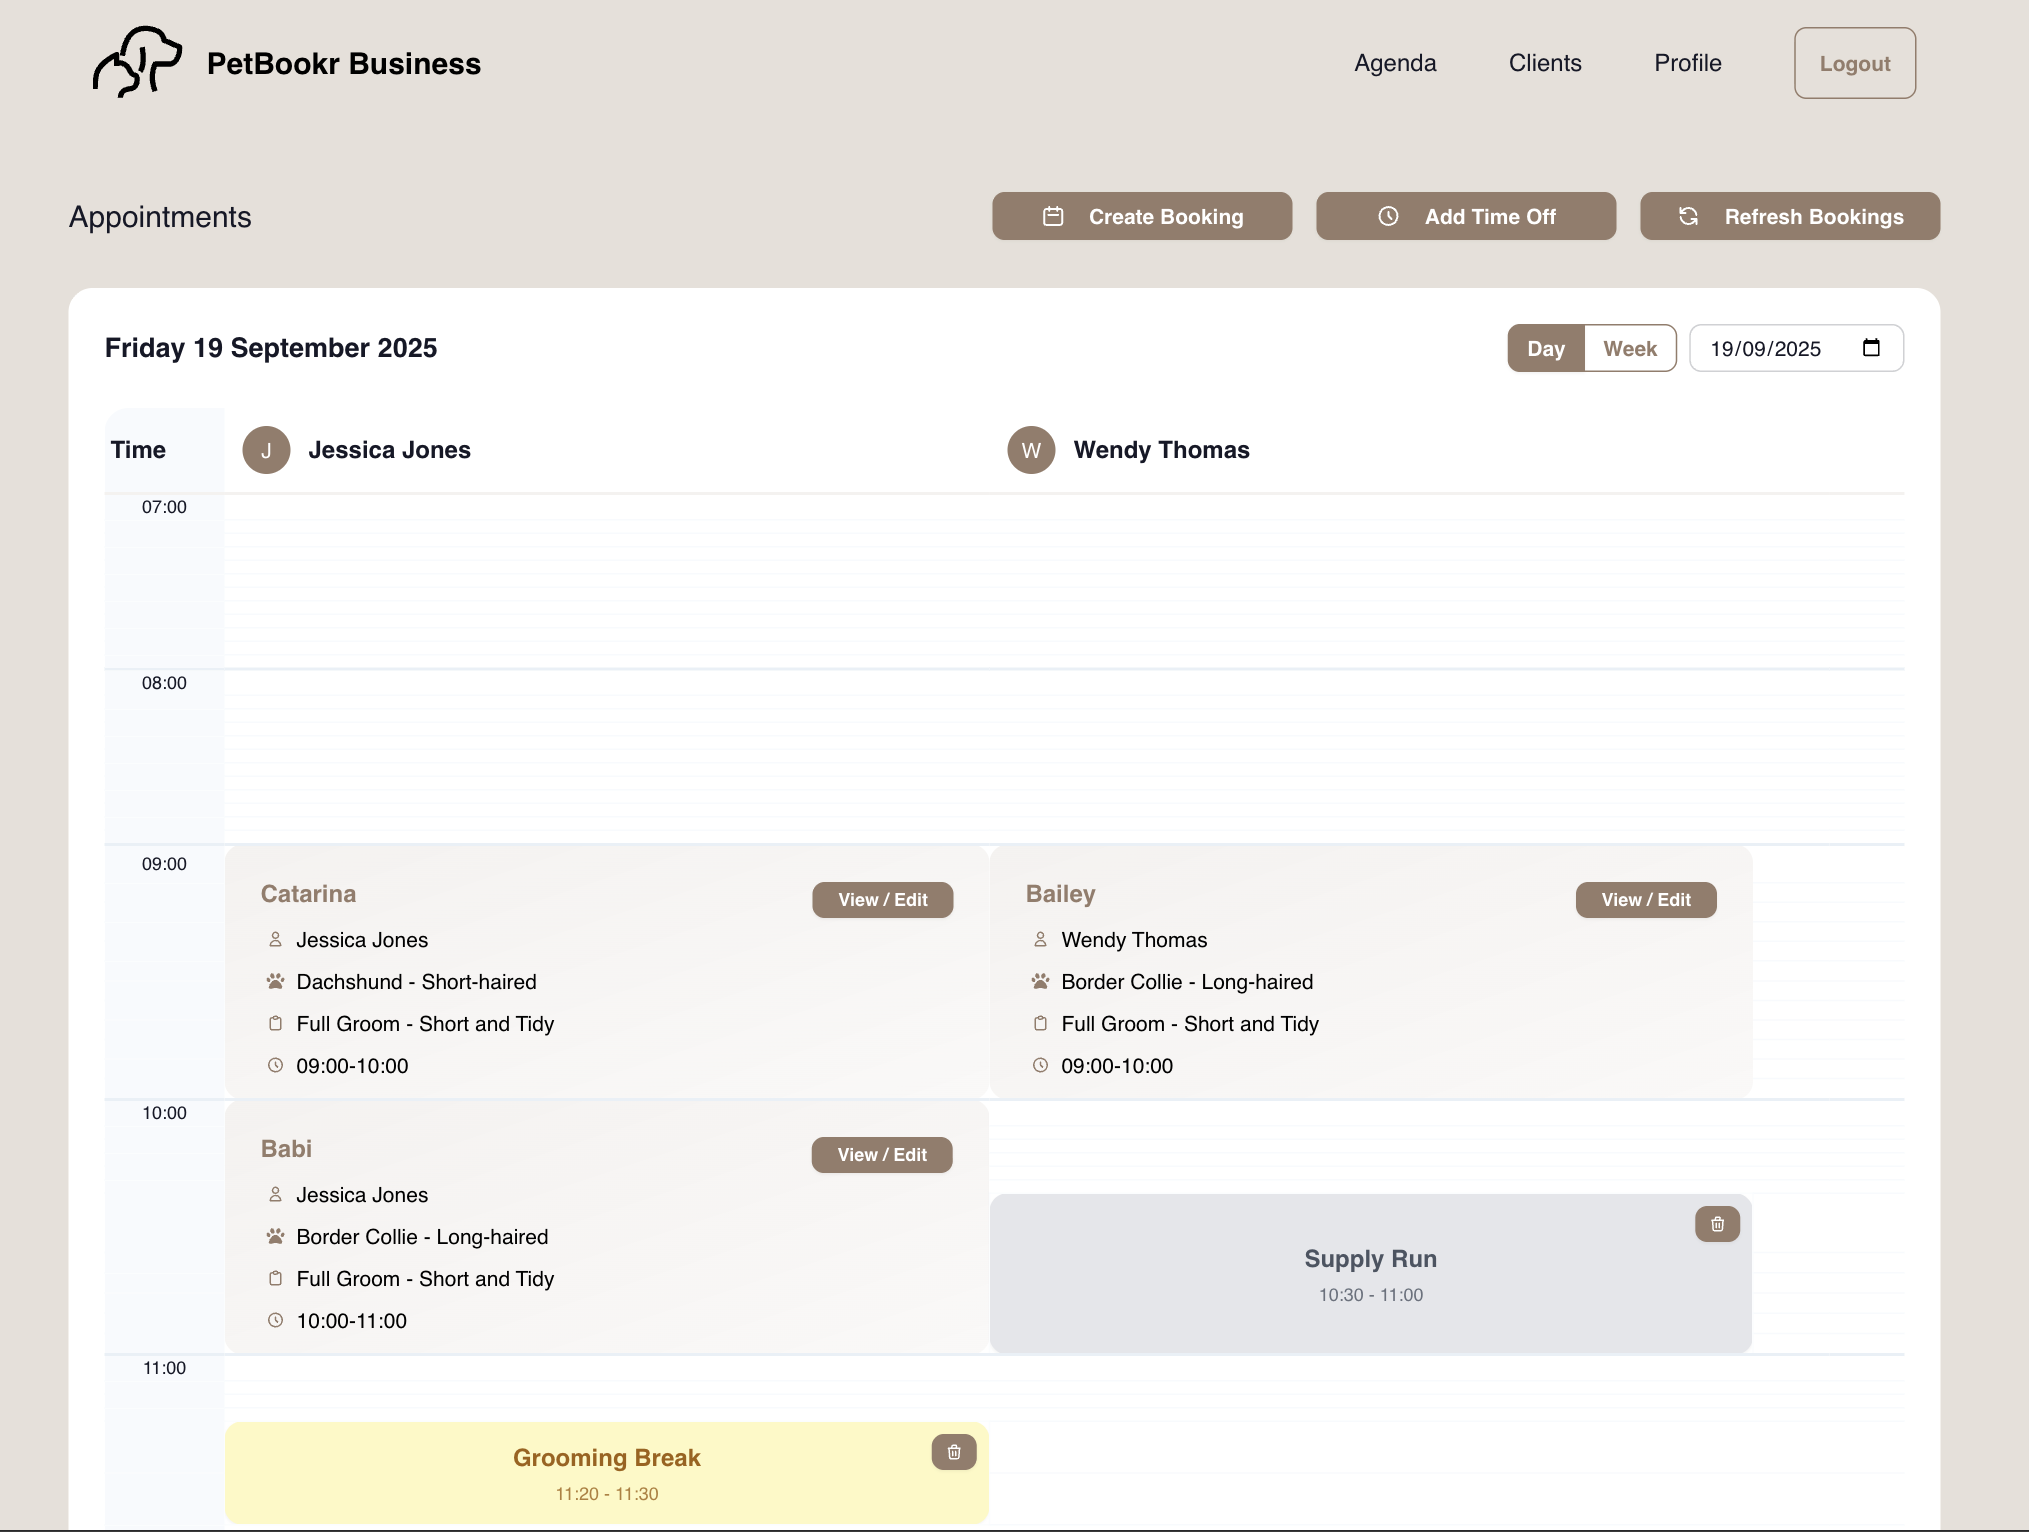Delete the Grooming Break via trash icon

(x=953, y=1452)
